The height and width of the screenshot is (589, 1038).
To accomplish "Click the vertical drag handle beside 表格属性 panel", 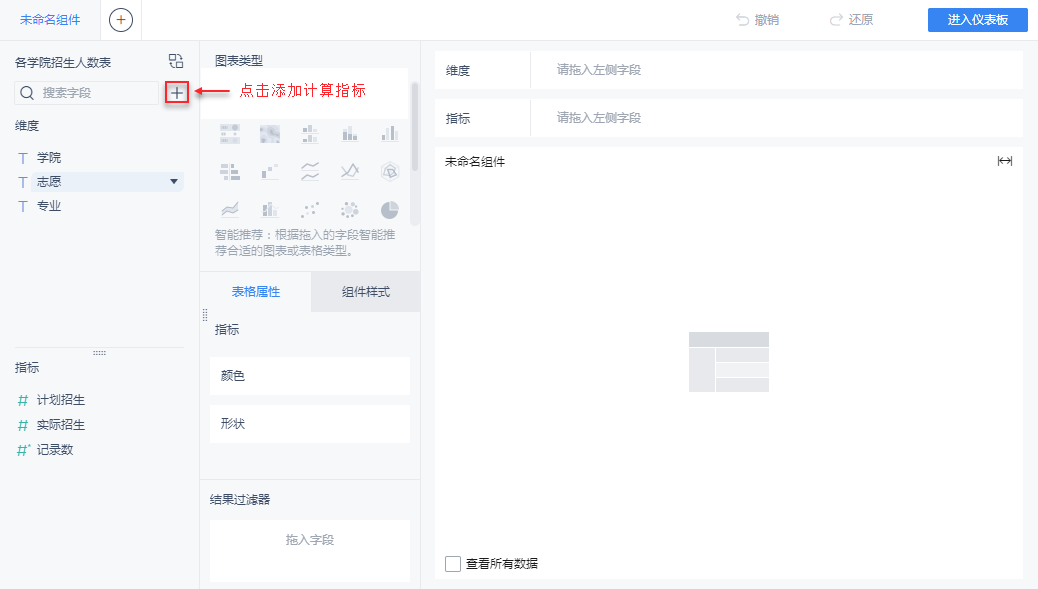I will tap(205, 315).
